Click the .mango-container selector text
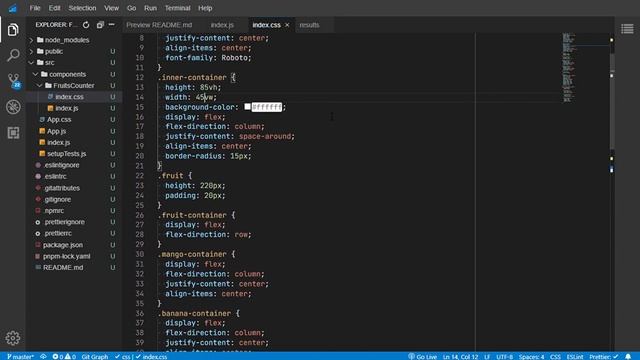The image size is (640, 360). click(x=192, y=254)
